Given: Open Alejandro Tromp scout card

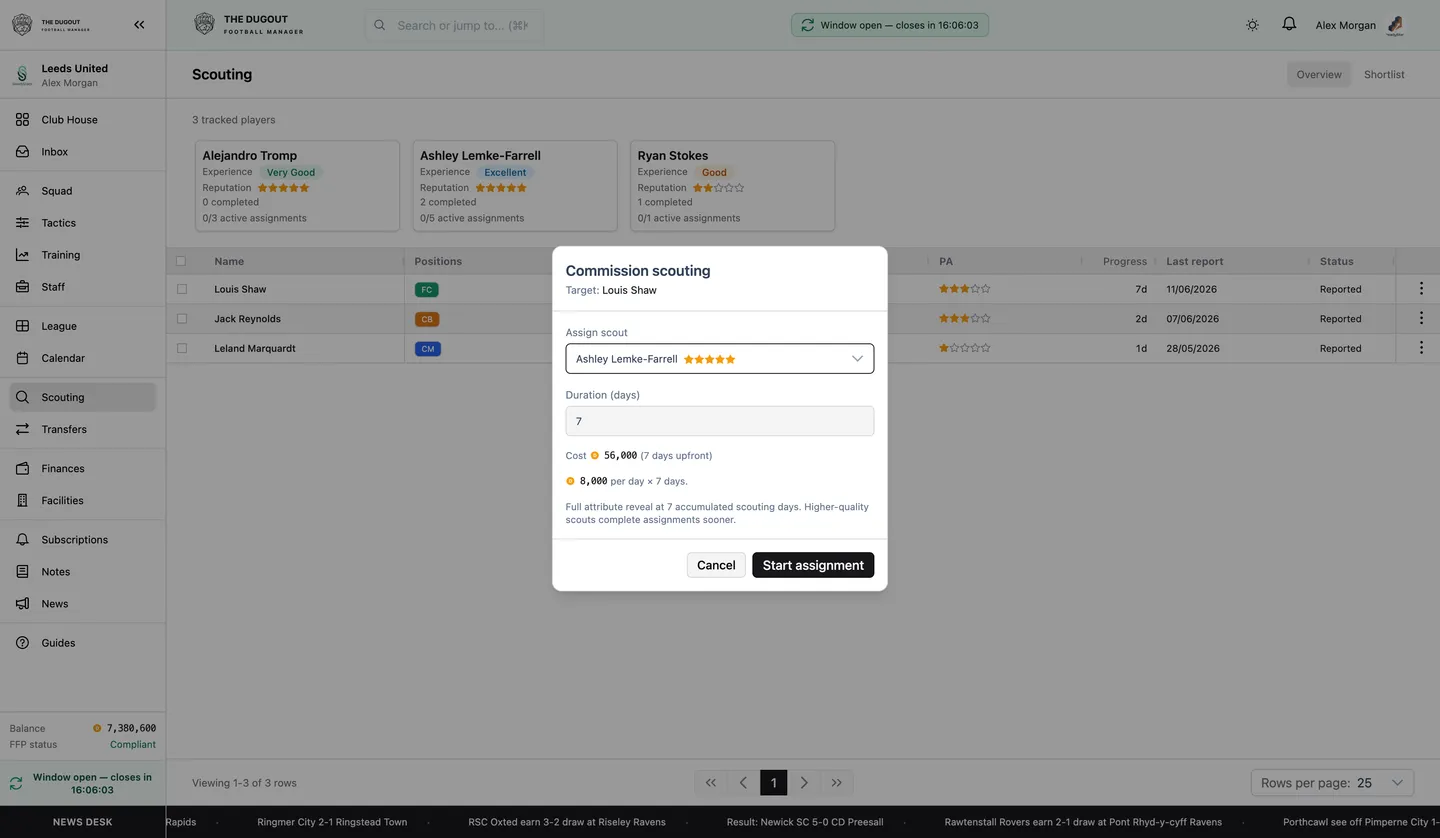Looking at the screenshot, I should click(297, 186).
